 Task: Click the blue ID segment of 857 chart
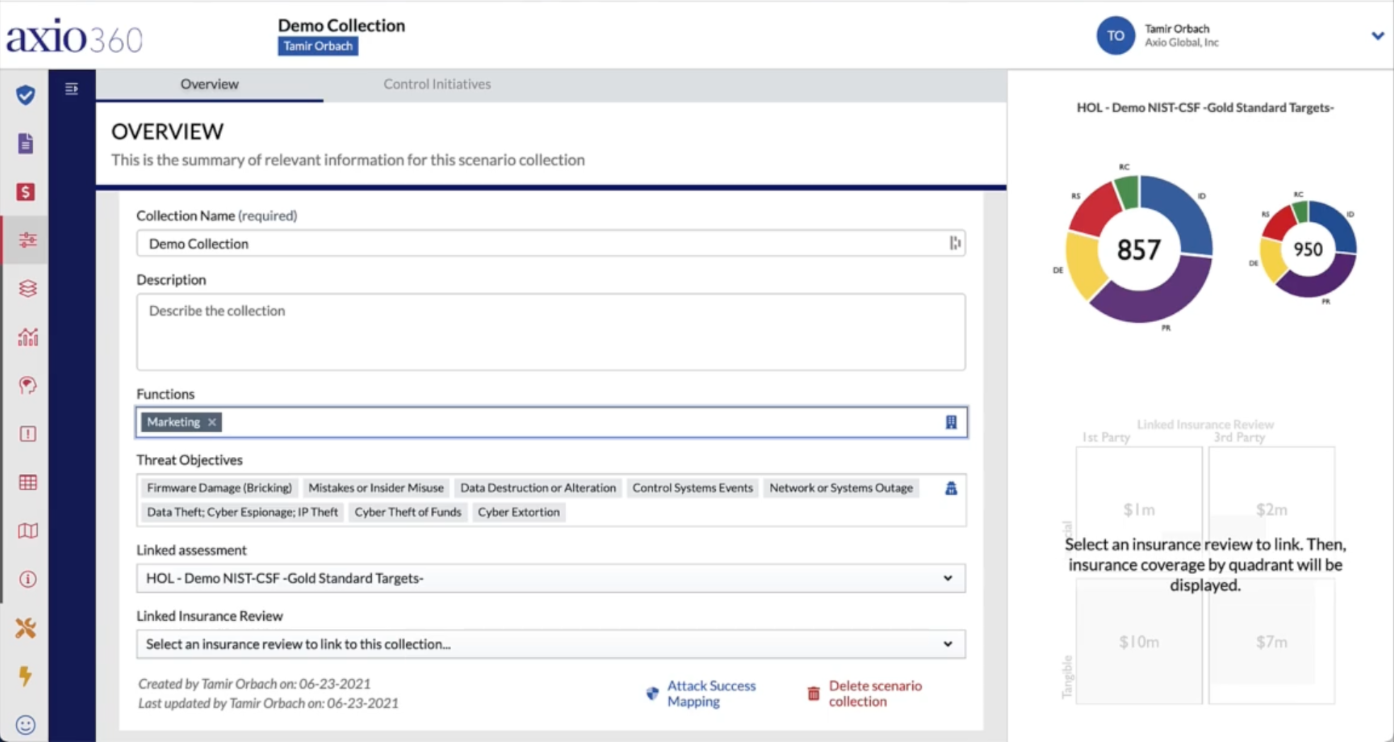(1185, 215)
